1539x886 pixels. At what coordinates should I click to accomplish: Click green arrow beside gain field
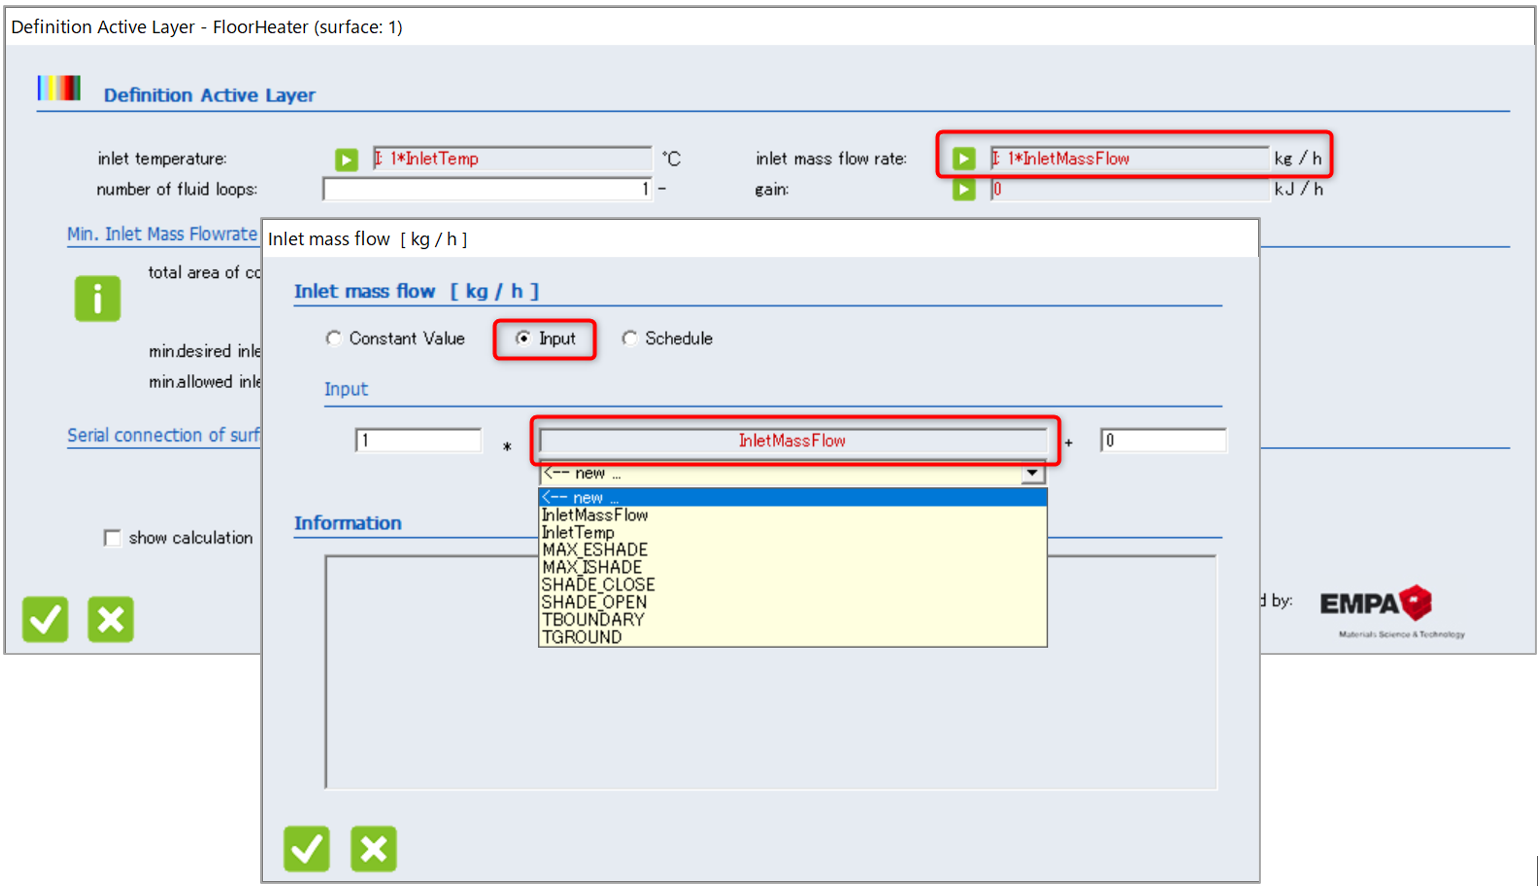tap(963, 189)
